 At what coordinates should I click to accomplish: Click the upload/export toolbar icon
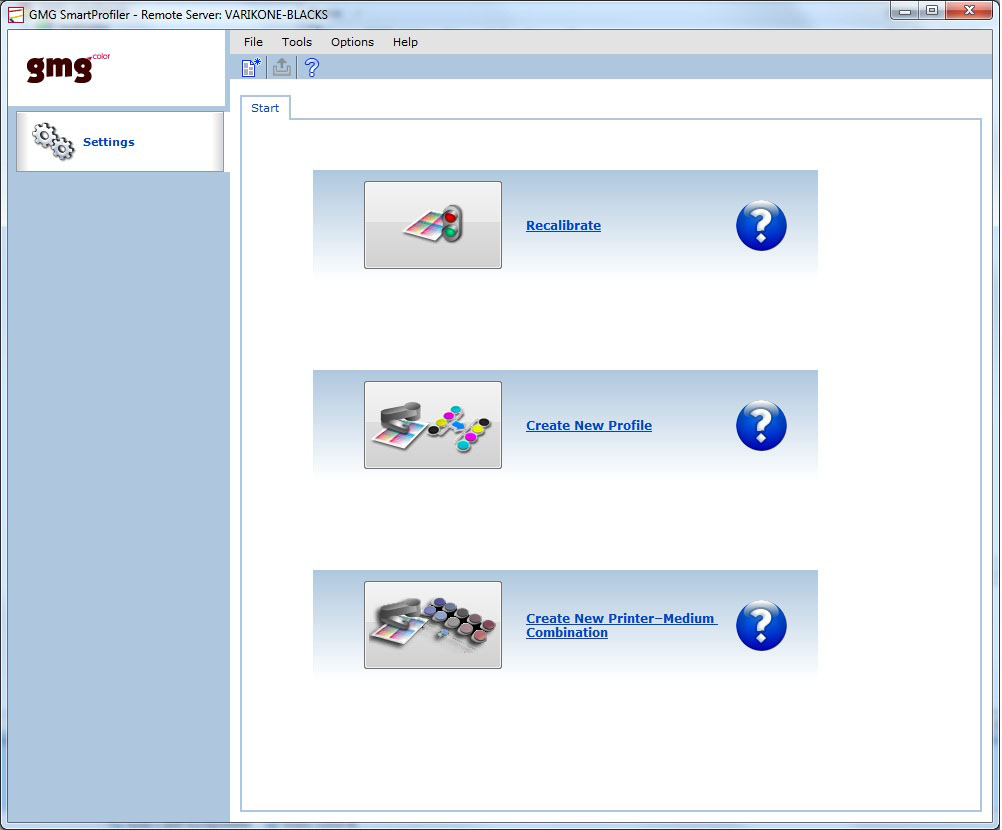point(282,68)
